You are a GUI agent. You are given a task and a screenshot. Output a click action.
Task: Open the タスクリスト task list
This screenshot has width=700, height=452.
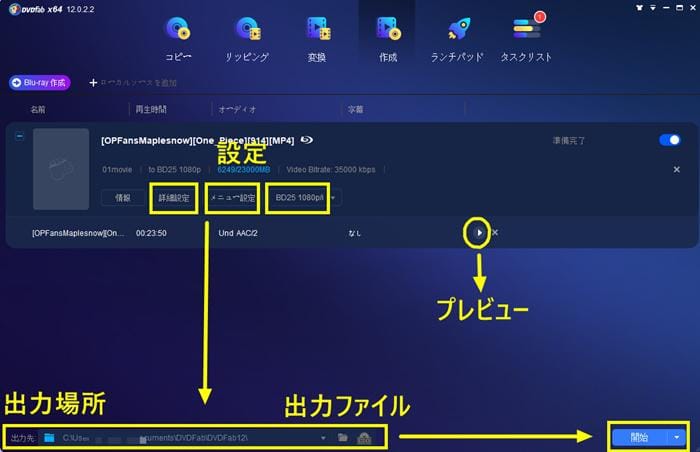coord(526,39)
